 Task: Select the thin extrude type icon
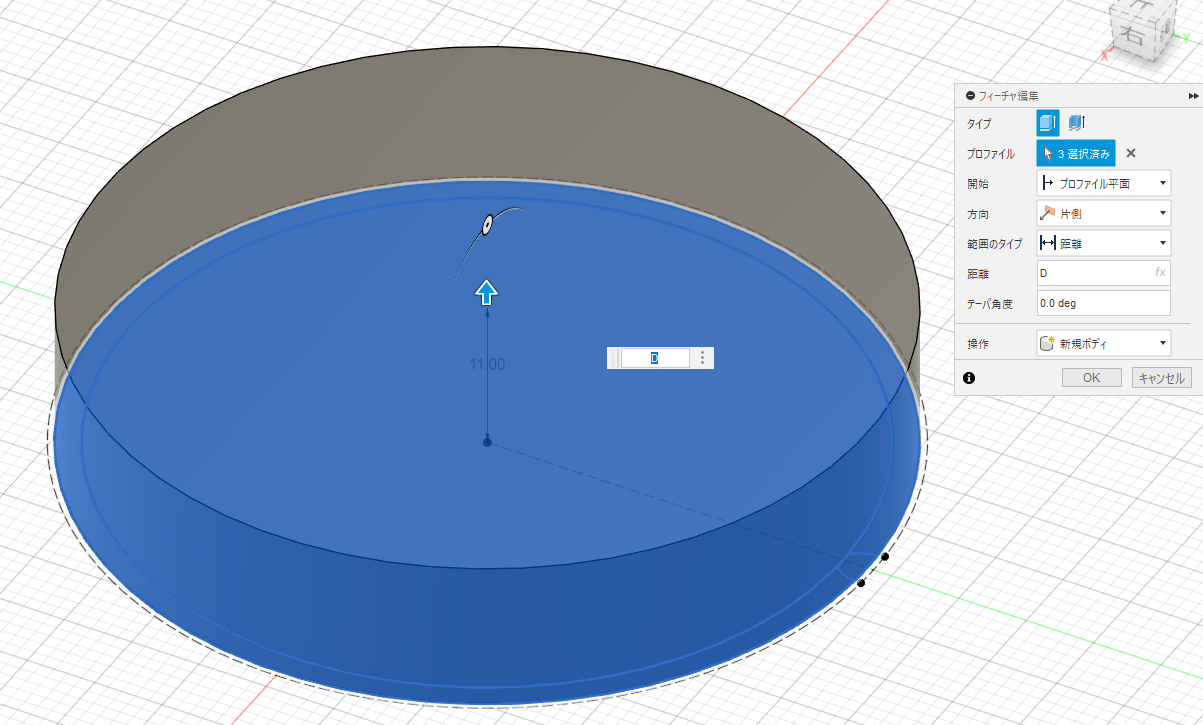[1077, 123]
